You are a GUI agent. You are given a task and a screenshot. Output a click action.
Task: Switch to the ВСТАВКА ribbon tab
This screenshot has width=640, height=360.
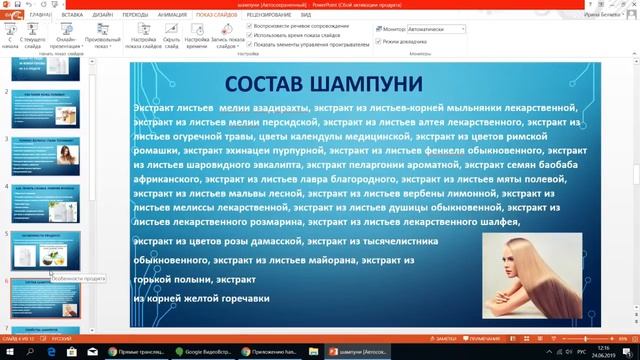[x=72, y=15]
